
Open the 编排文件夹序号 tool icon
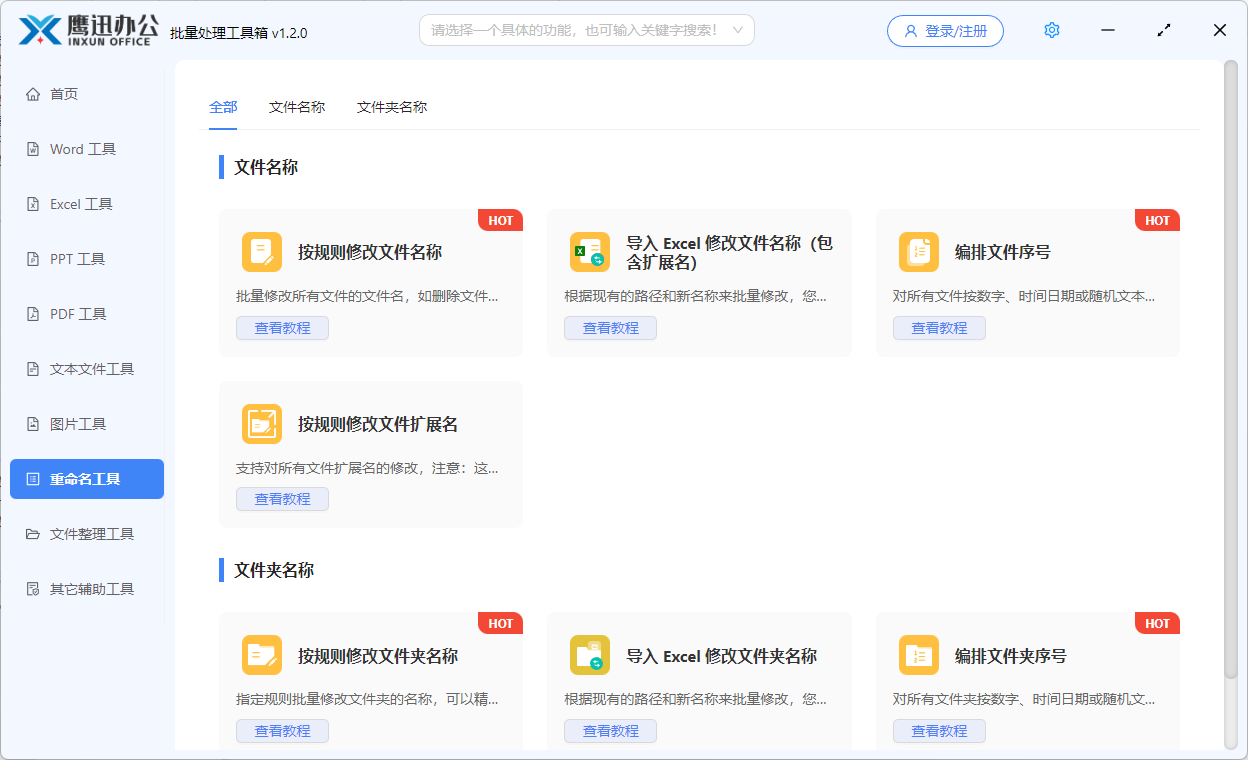click(919, 655)
